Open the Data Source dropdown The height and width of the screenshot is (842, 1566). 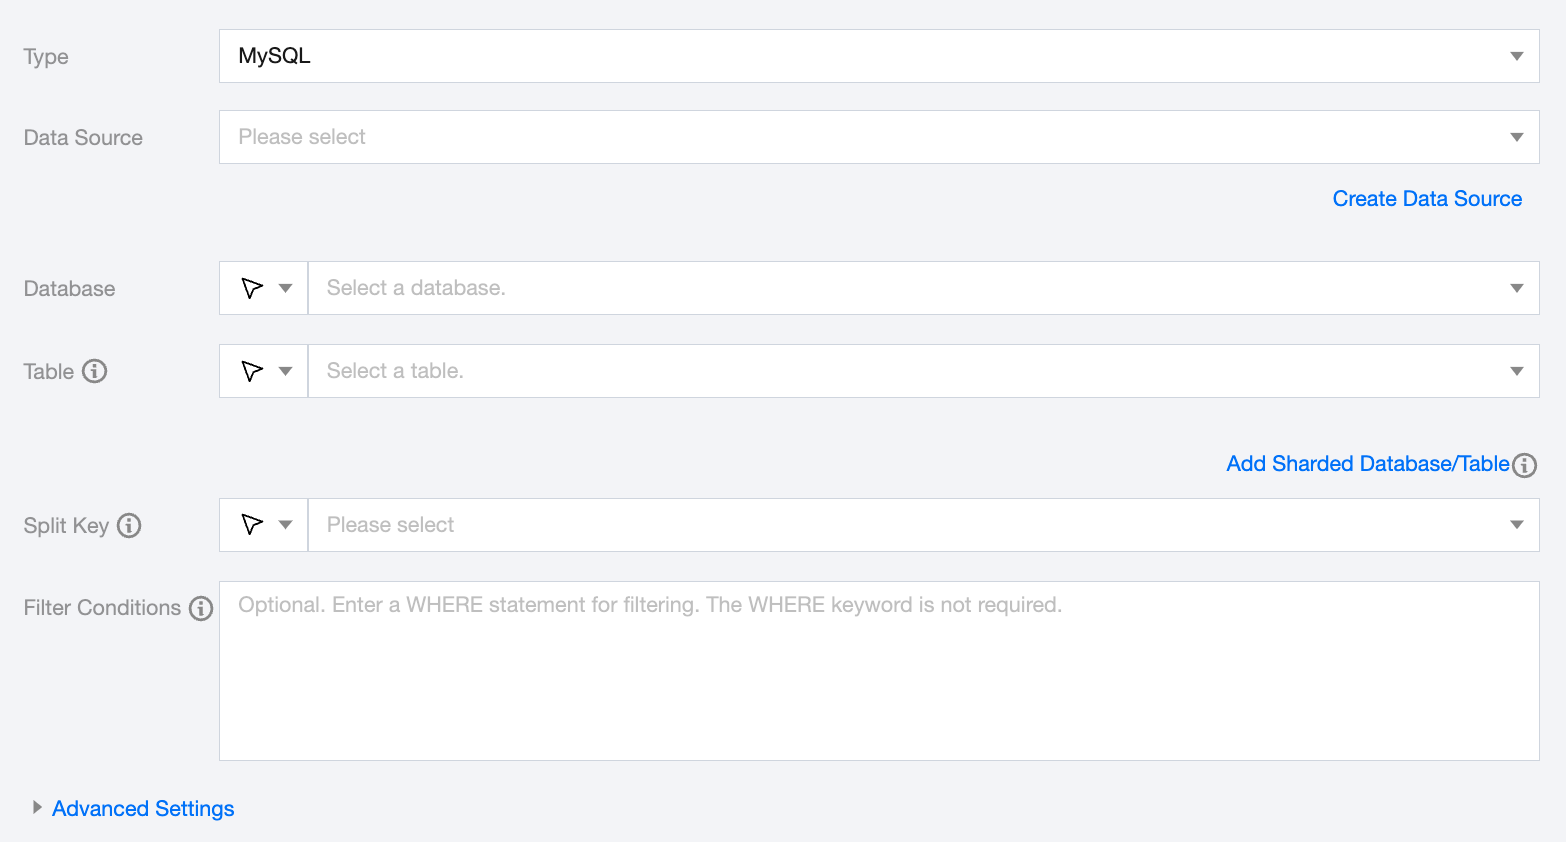(878, 137)
